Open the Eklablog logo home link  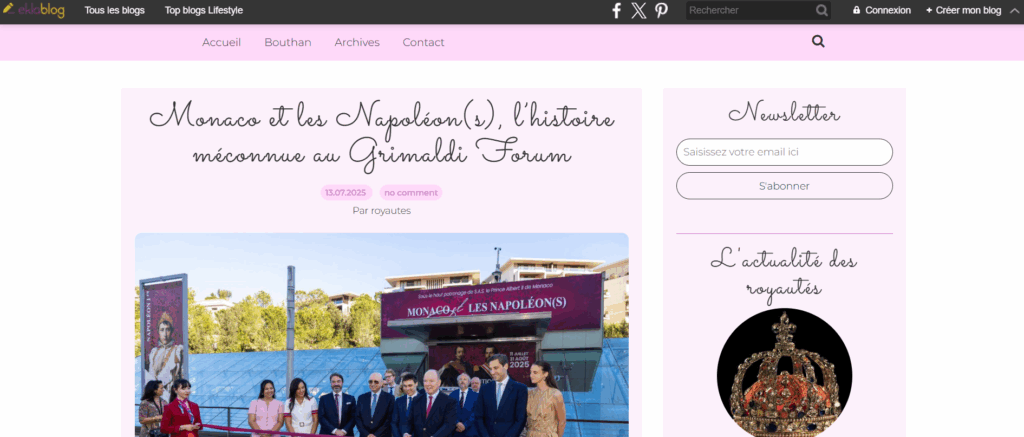[x=33, y=10]
